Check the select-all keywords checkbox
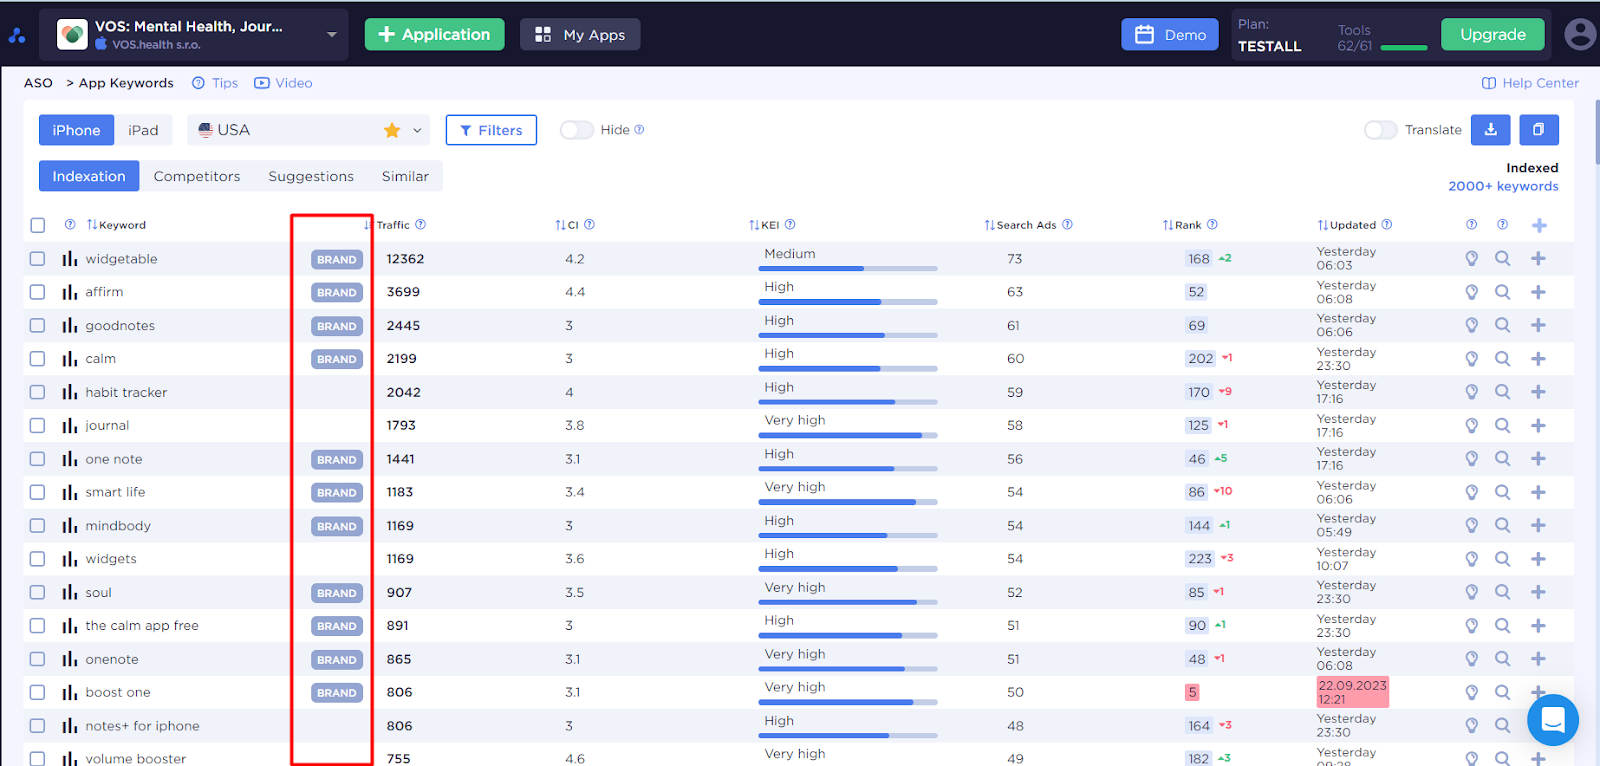This screenshot has height=766, width=1600. click(x=38, y=225)
